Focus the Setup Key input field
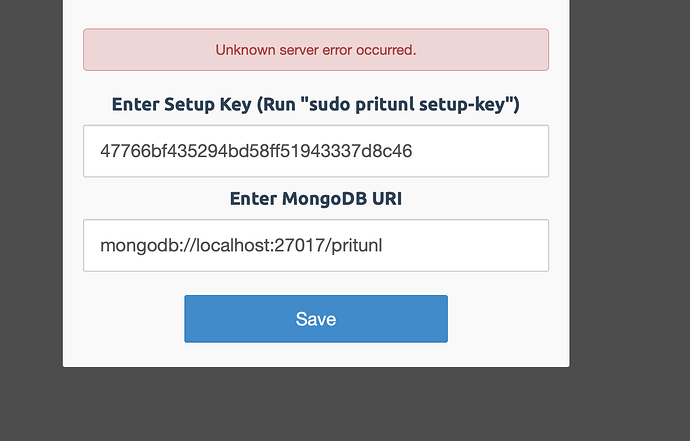 click(316, 151)
